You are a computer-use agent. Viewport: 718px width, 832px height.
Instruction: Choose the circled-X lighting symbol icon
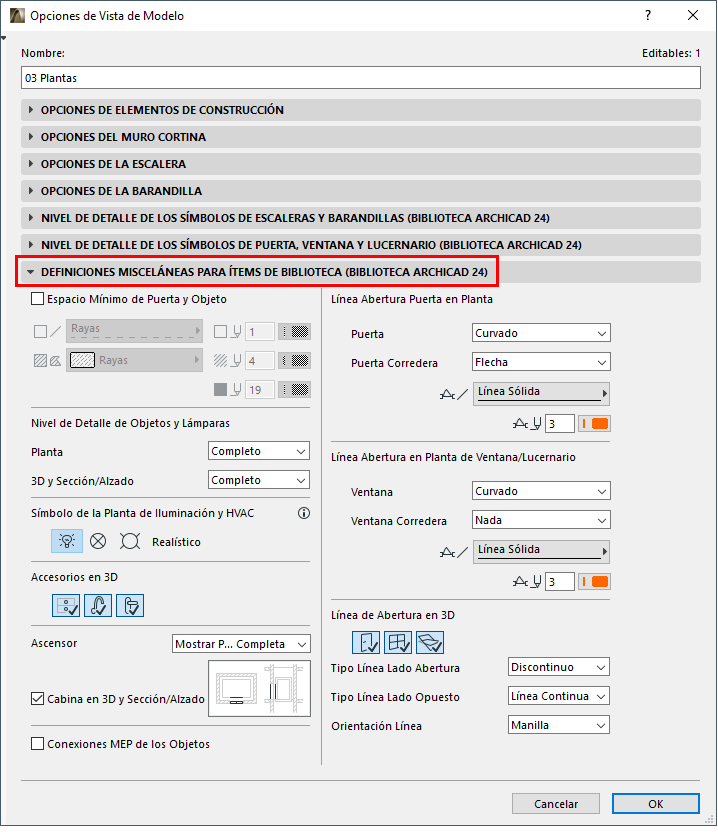click(98, 541)
